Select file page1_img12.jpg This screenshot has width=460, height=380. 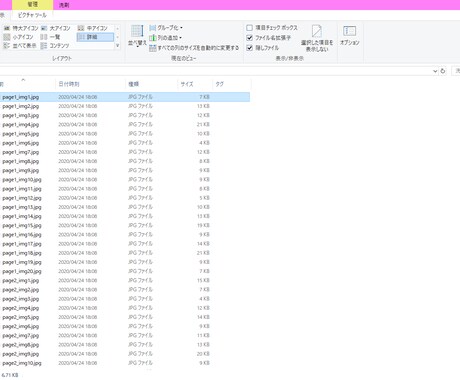click(x=125, y=198)
